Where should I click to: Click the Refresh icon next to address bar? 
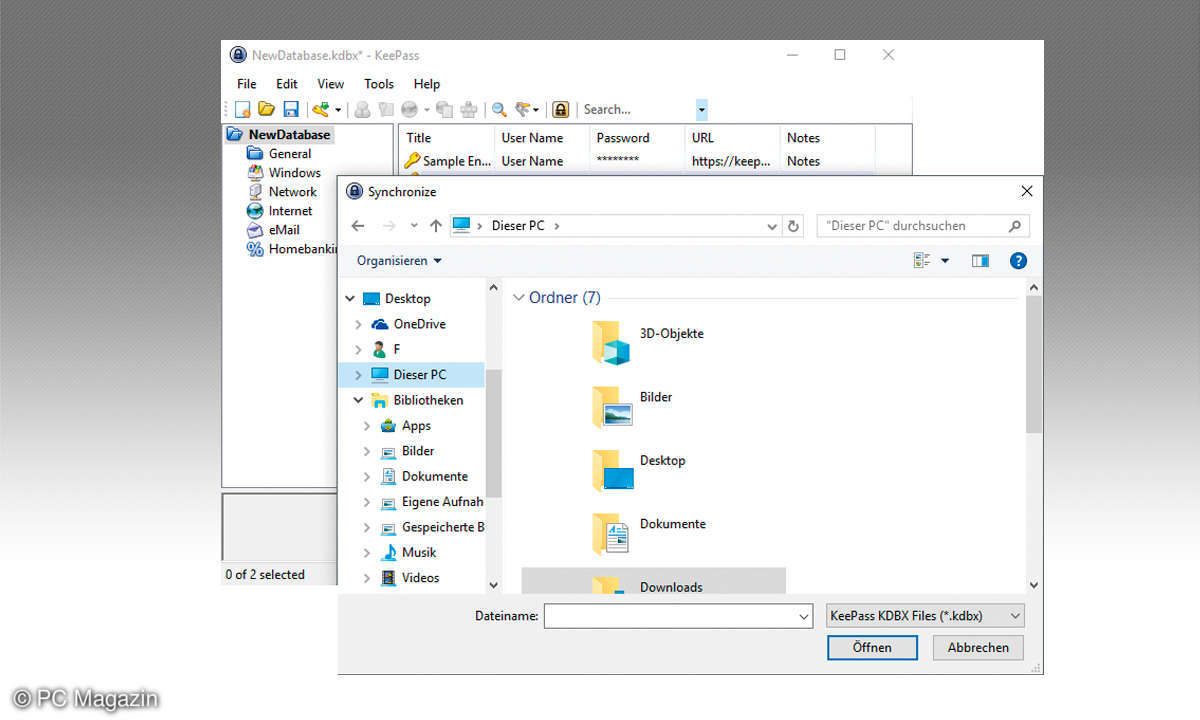(x=794, y=226)
